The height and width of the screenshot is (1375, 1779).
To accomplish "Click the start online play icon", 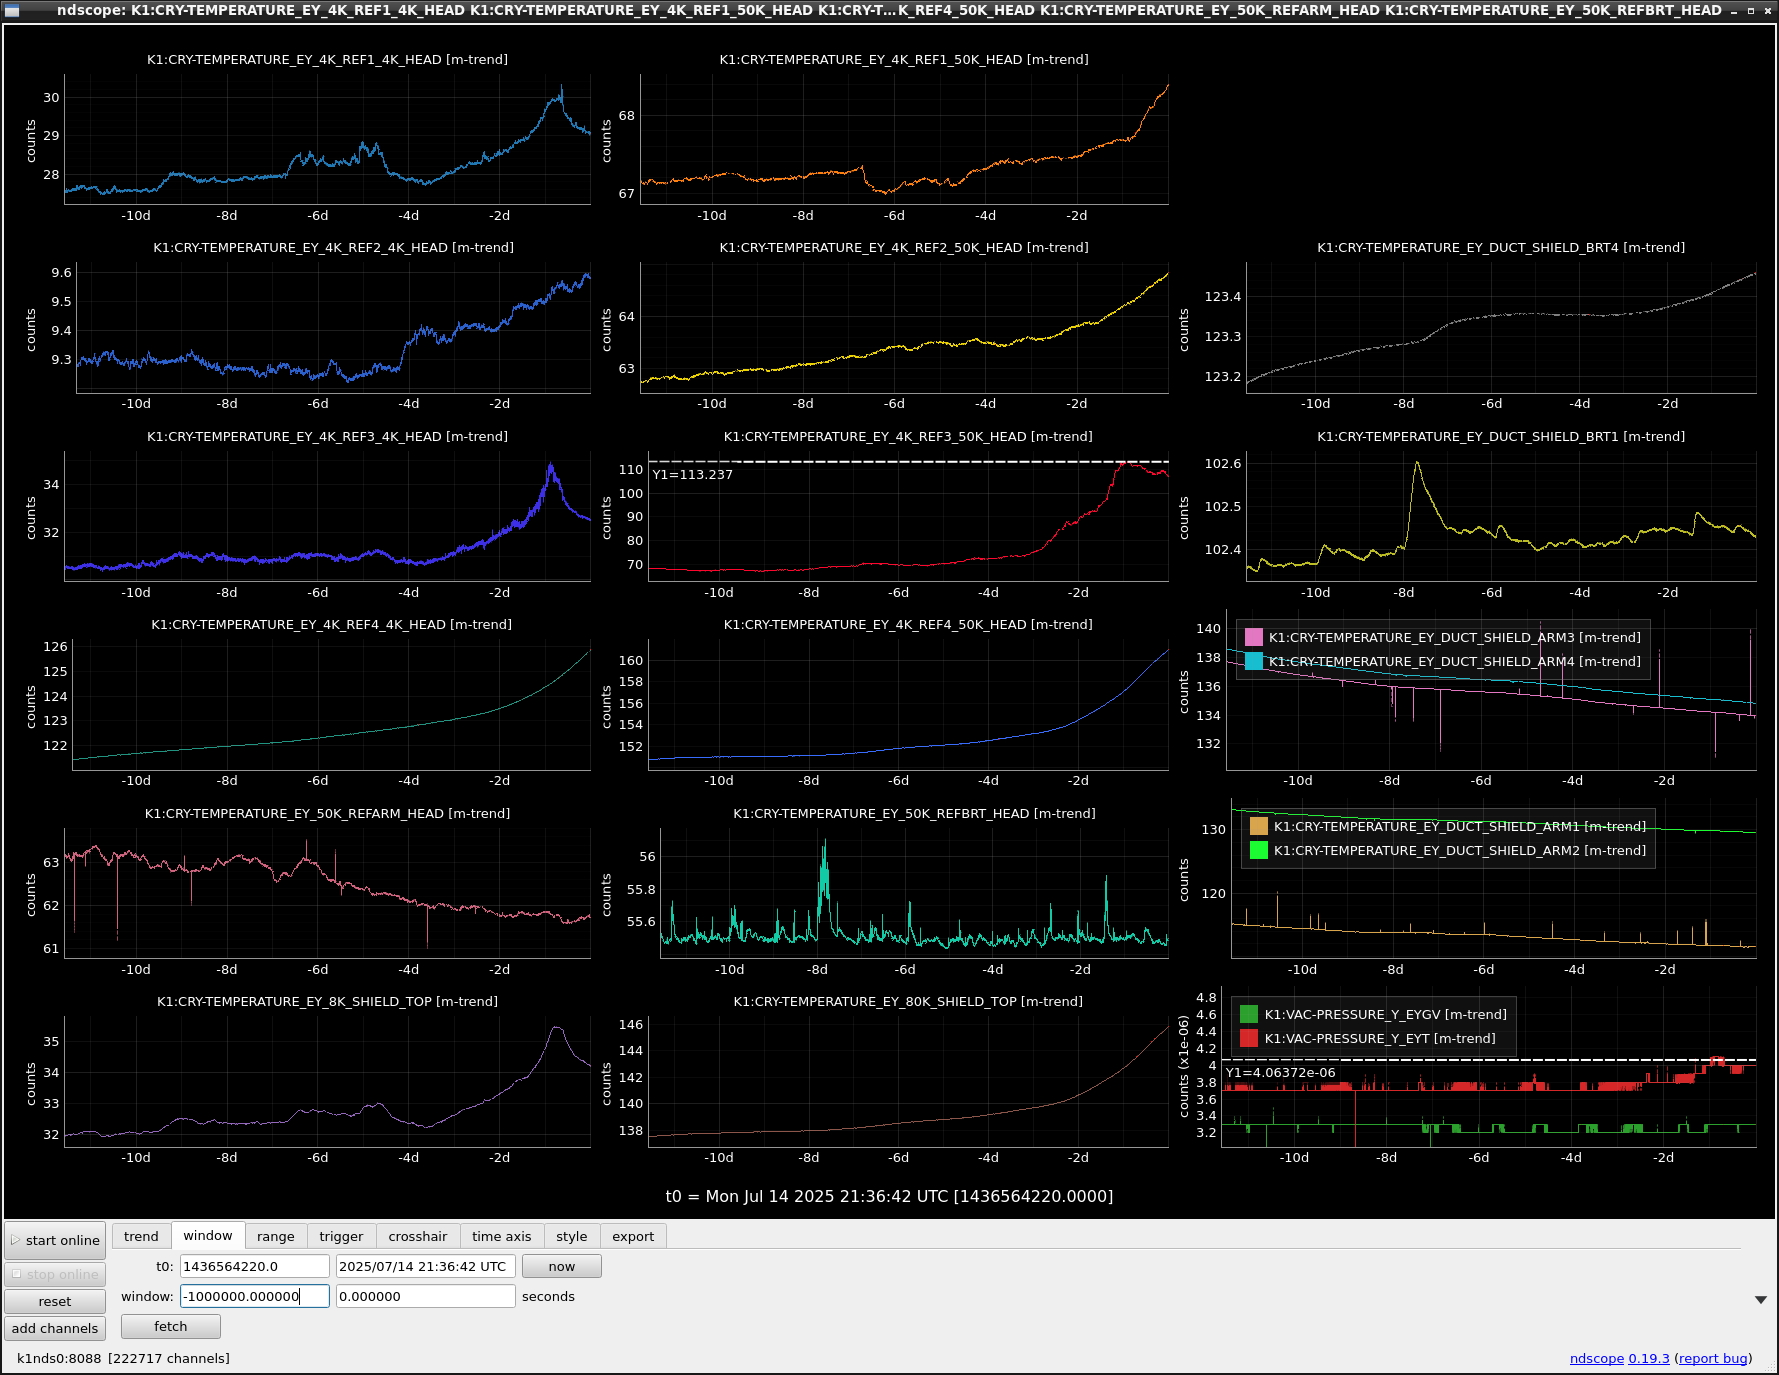I will (x=15, y=1240).
